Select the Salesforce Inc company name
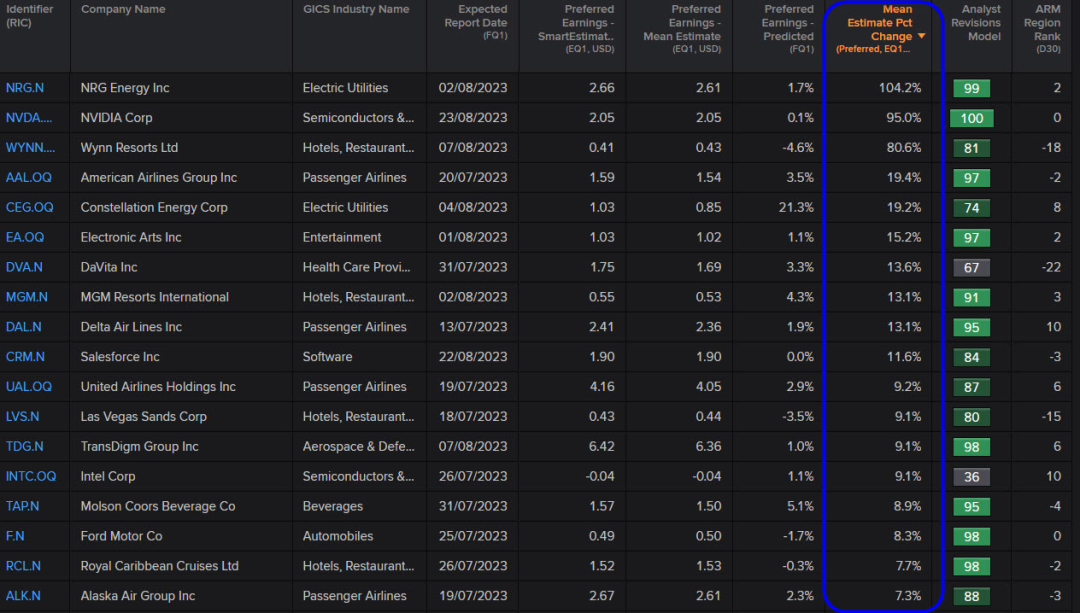This screenshot has height=613, width=1080. (120, 357)
